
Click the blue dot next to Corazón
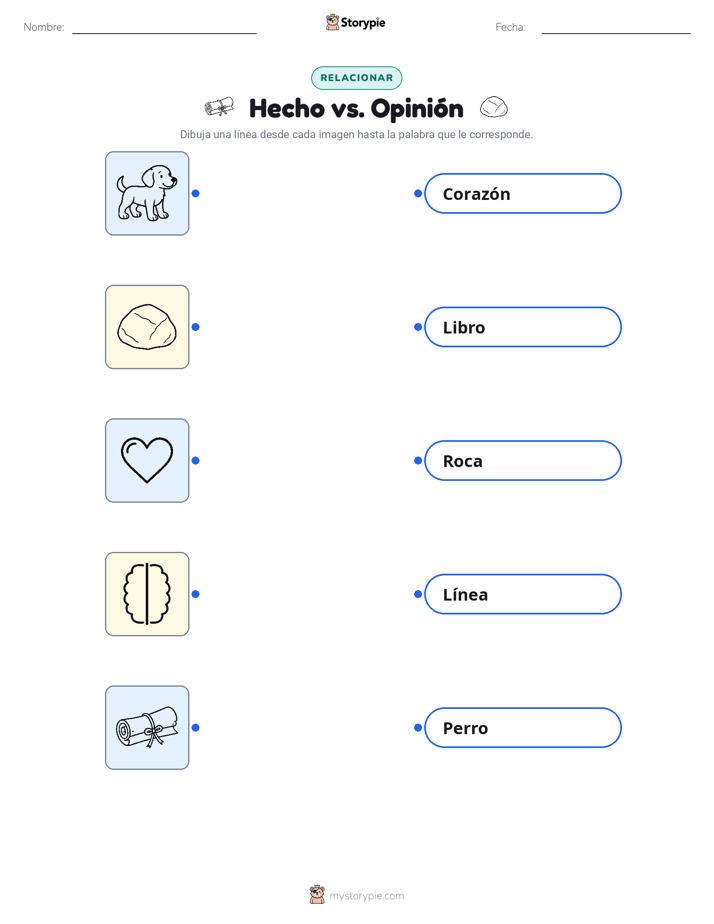(x=418, y=193)
